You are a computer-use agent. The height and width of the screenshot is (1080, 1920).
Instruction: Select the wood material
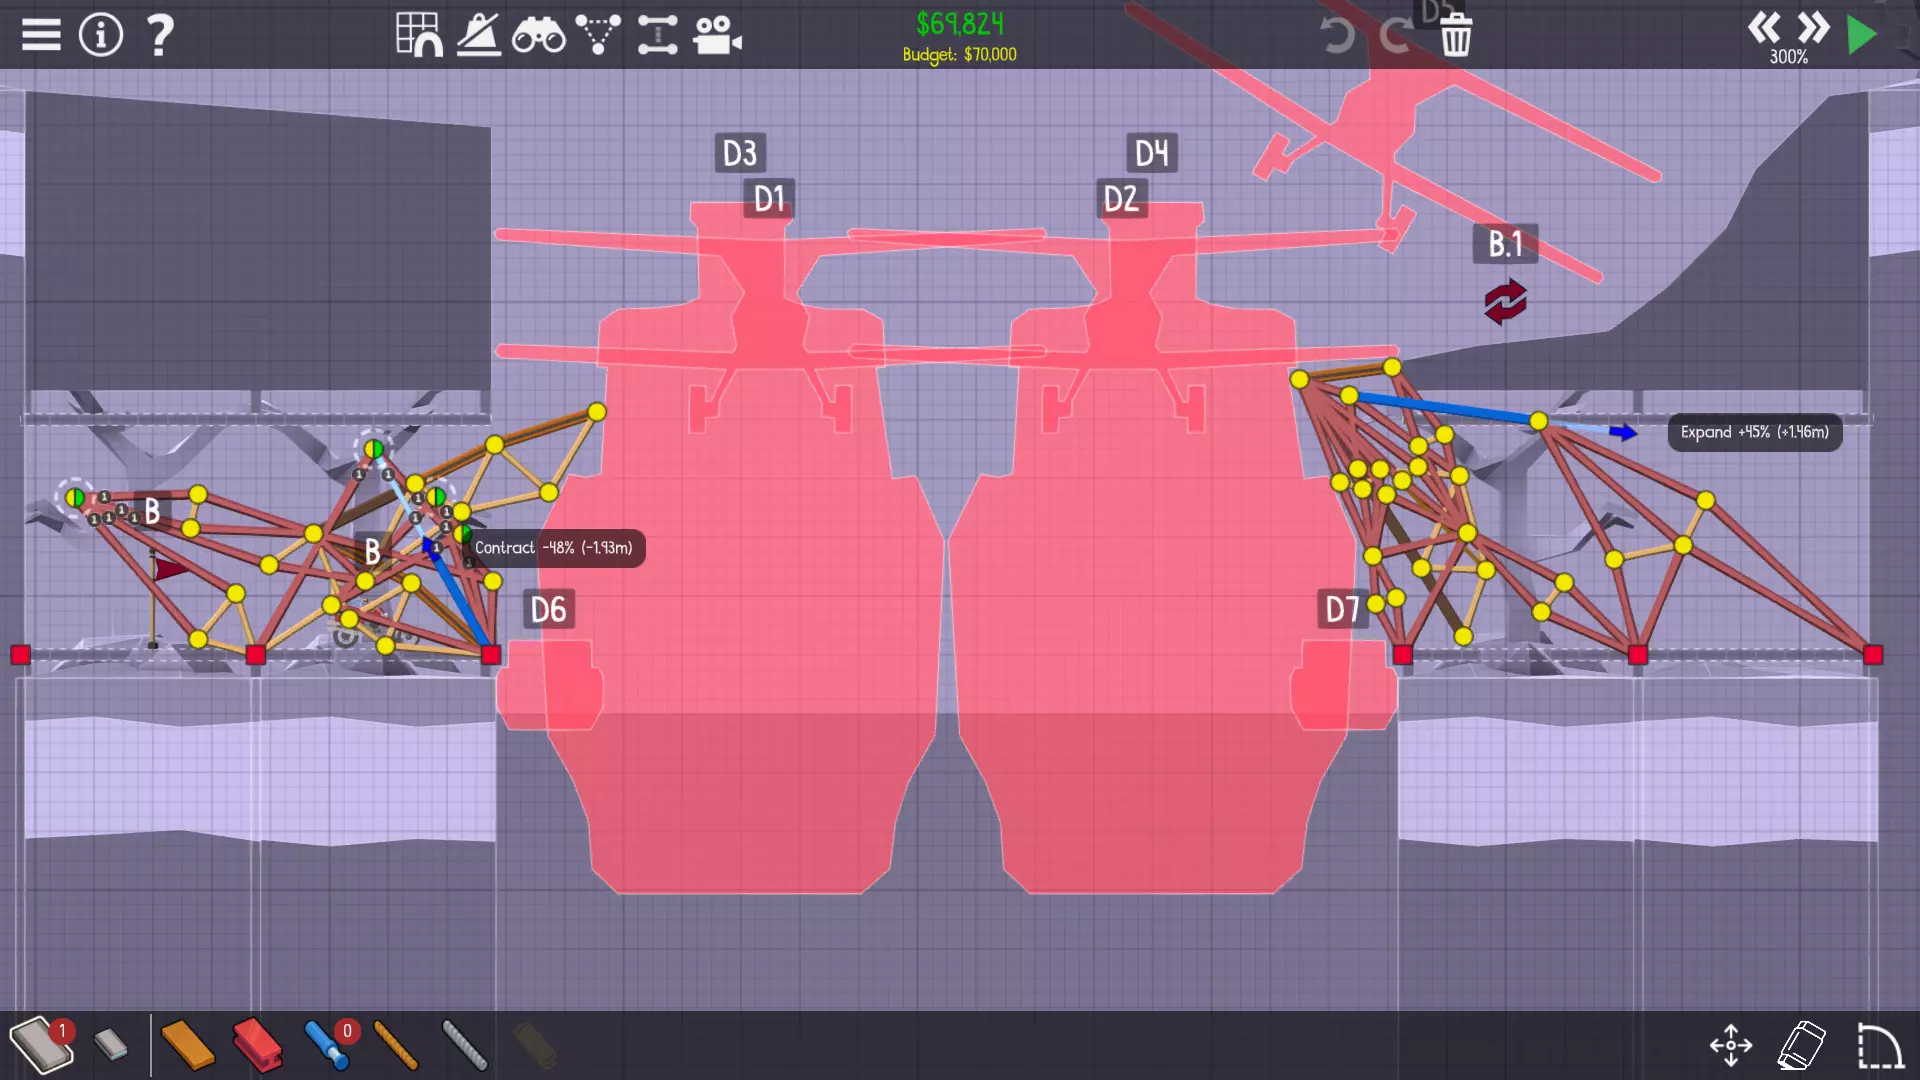tap(187, 1045)
